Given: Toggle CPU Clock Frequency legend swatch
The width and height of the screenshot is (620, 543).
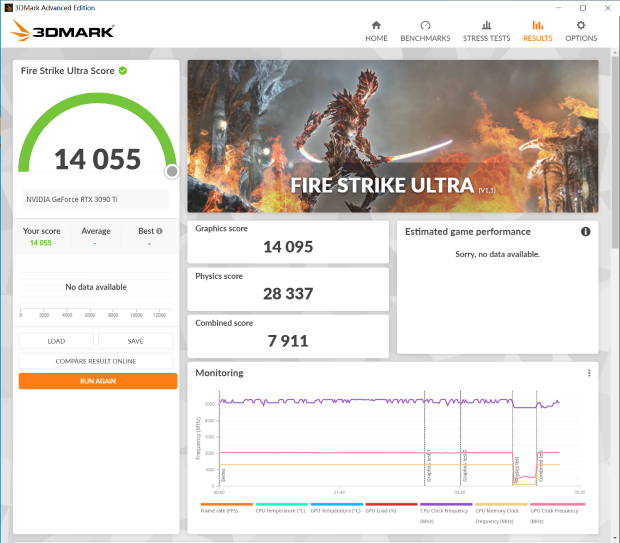Looking at the screenshot, I should tap(446, 504).
